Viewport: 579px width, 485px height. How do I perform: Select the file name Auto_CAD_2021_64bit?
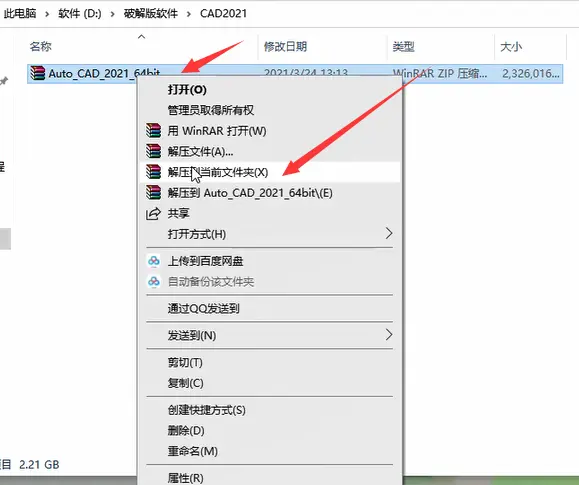click(x=104, y=74)
